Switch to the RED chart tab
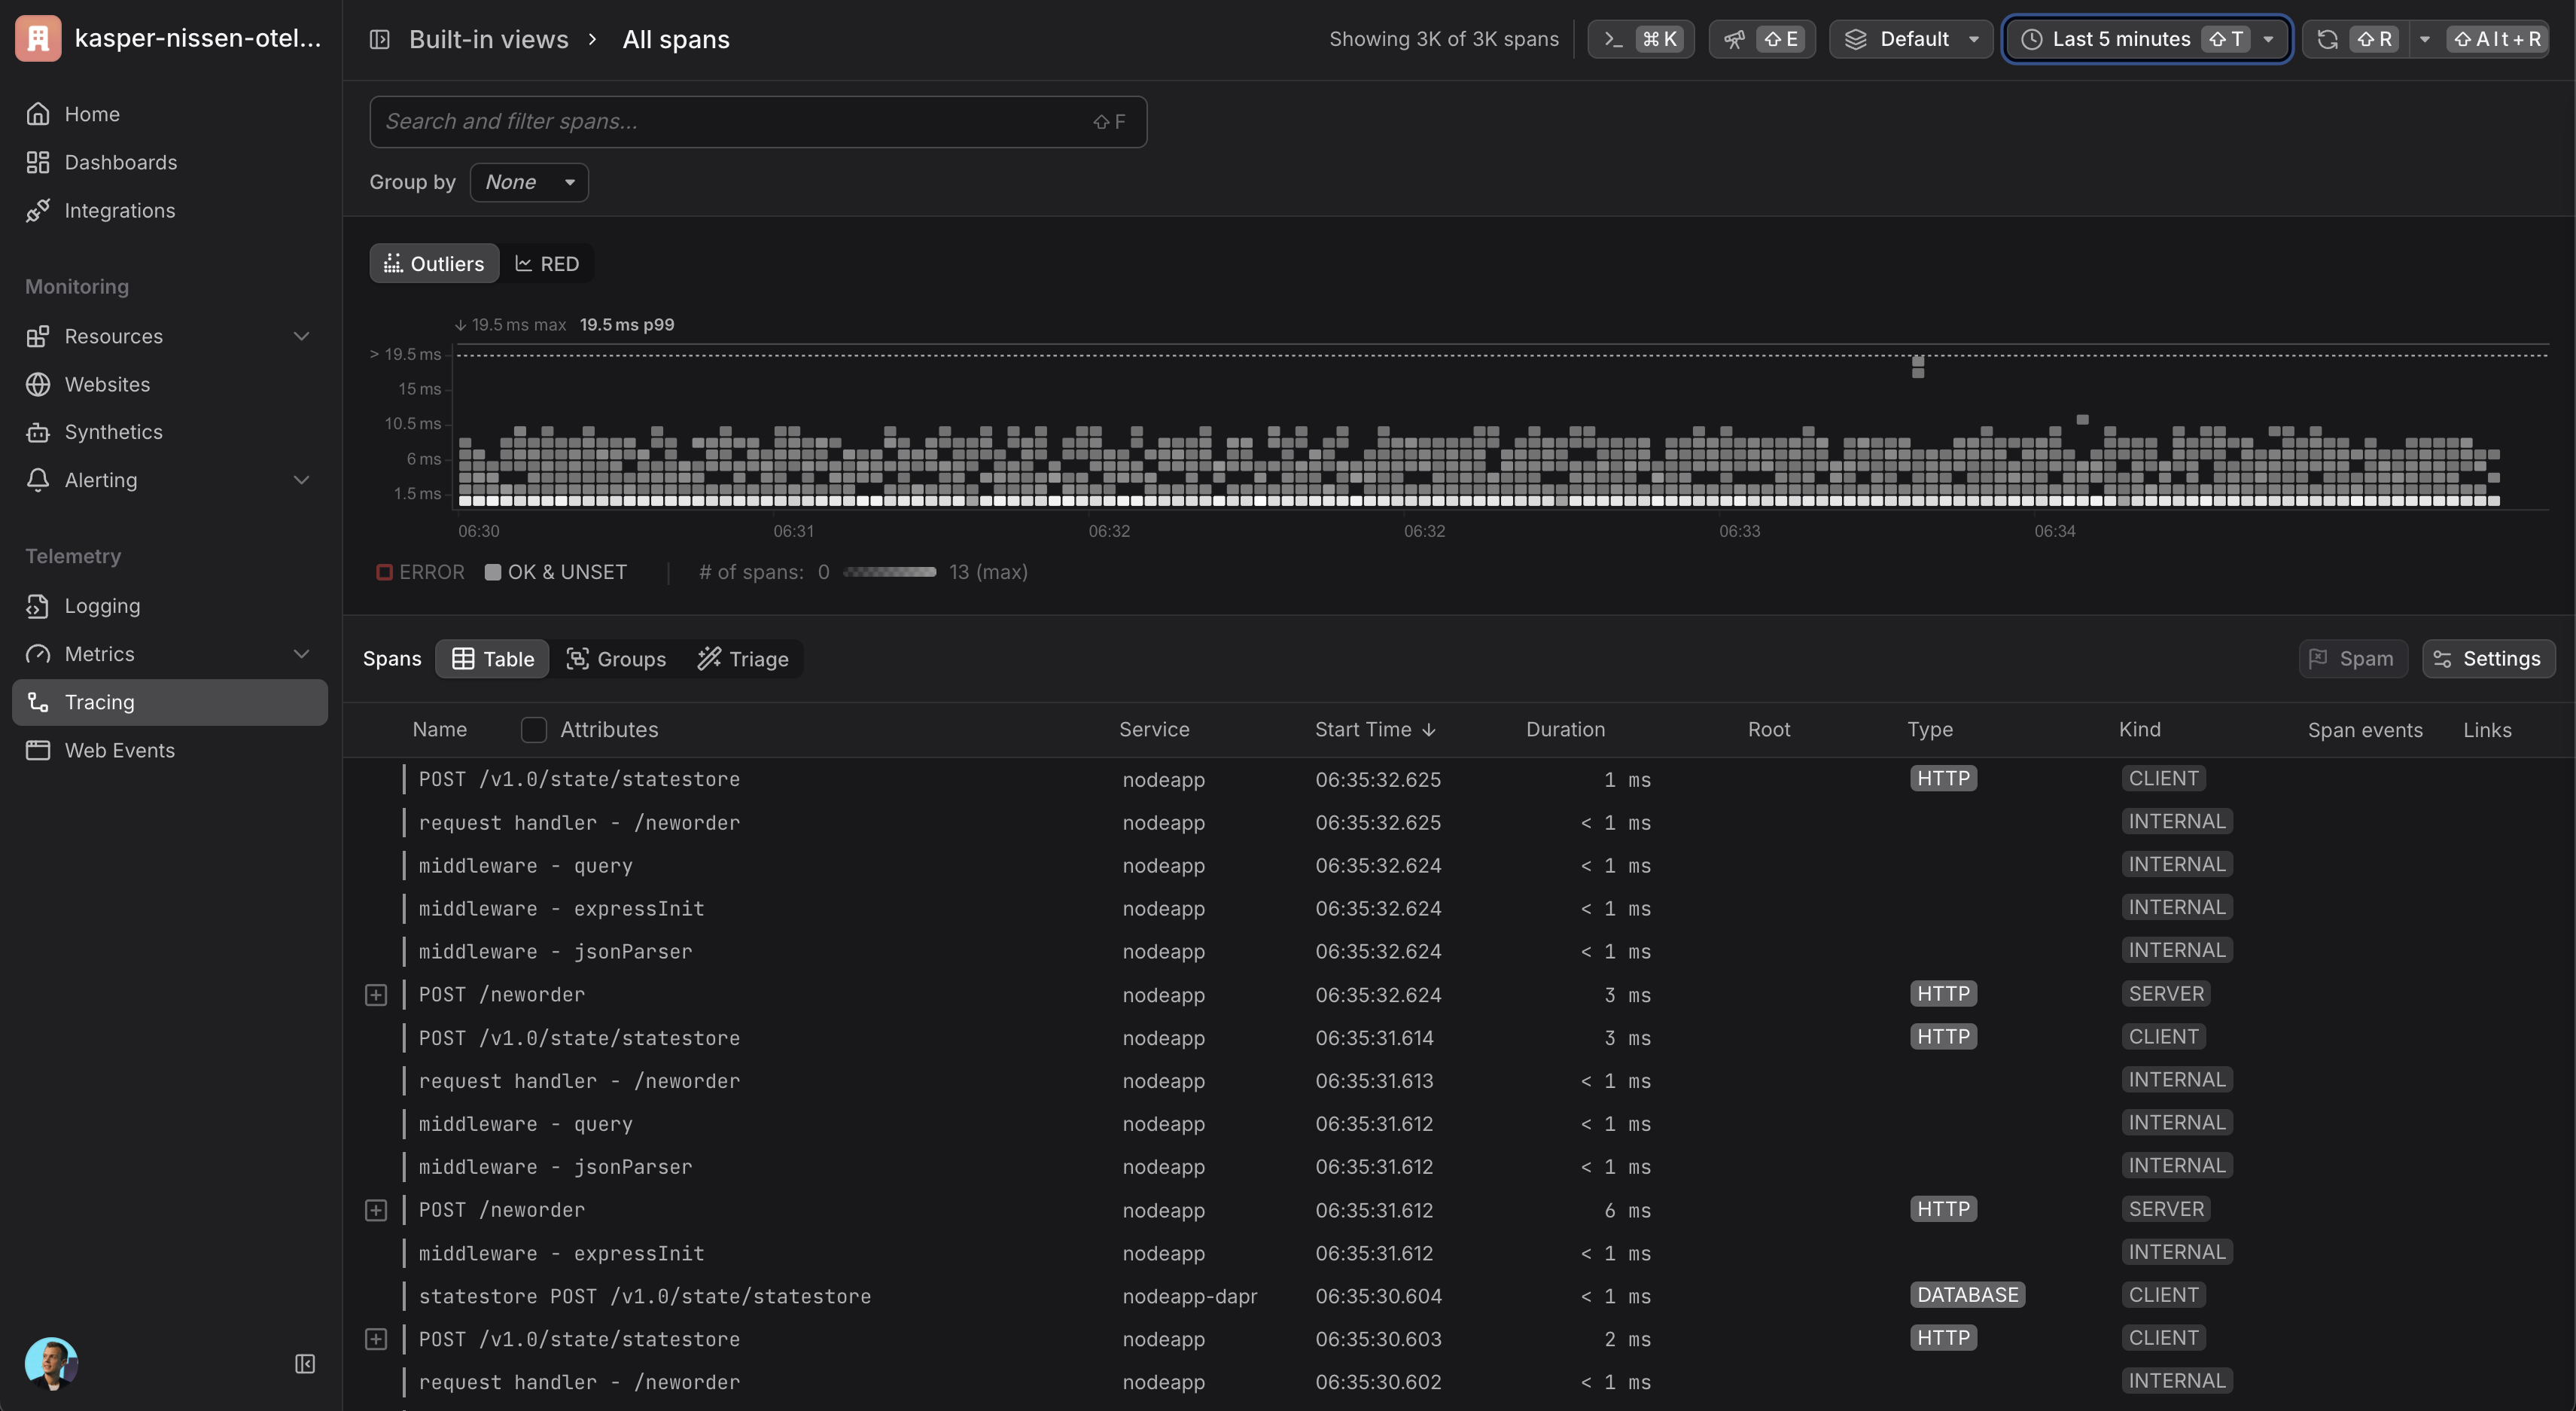Image resolution: width=2576 pixels, height=1411 pixels. point(547,264)
